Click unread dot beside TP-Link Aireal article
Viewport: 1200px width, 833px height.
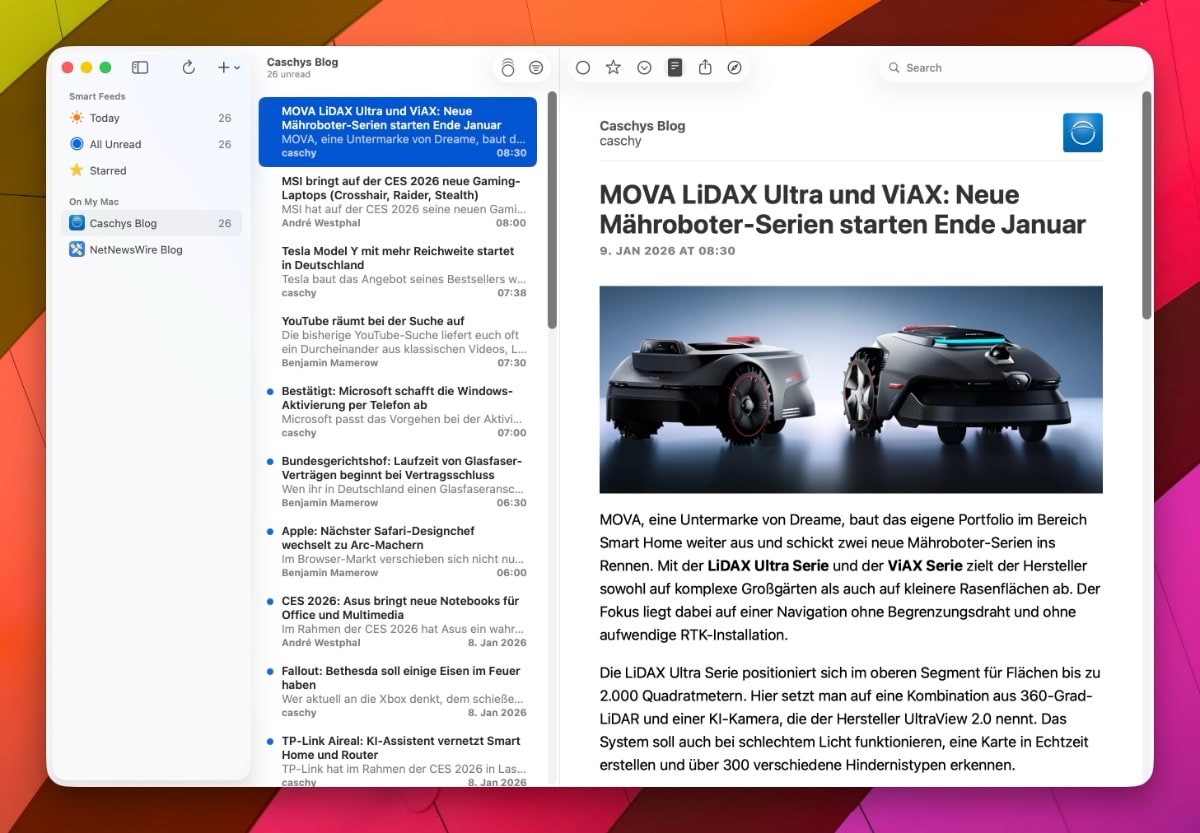270,742
